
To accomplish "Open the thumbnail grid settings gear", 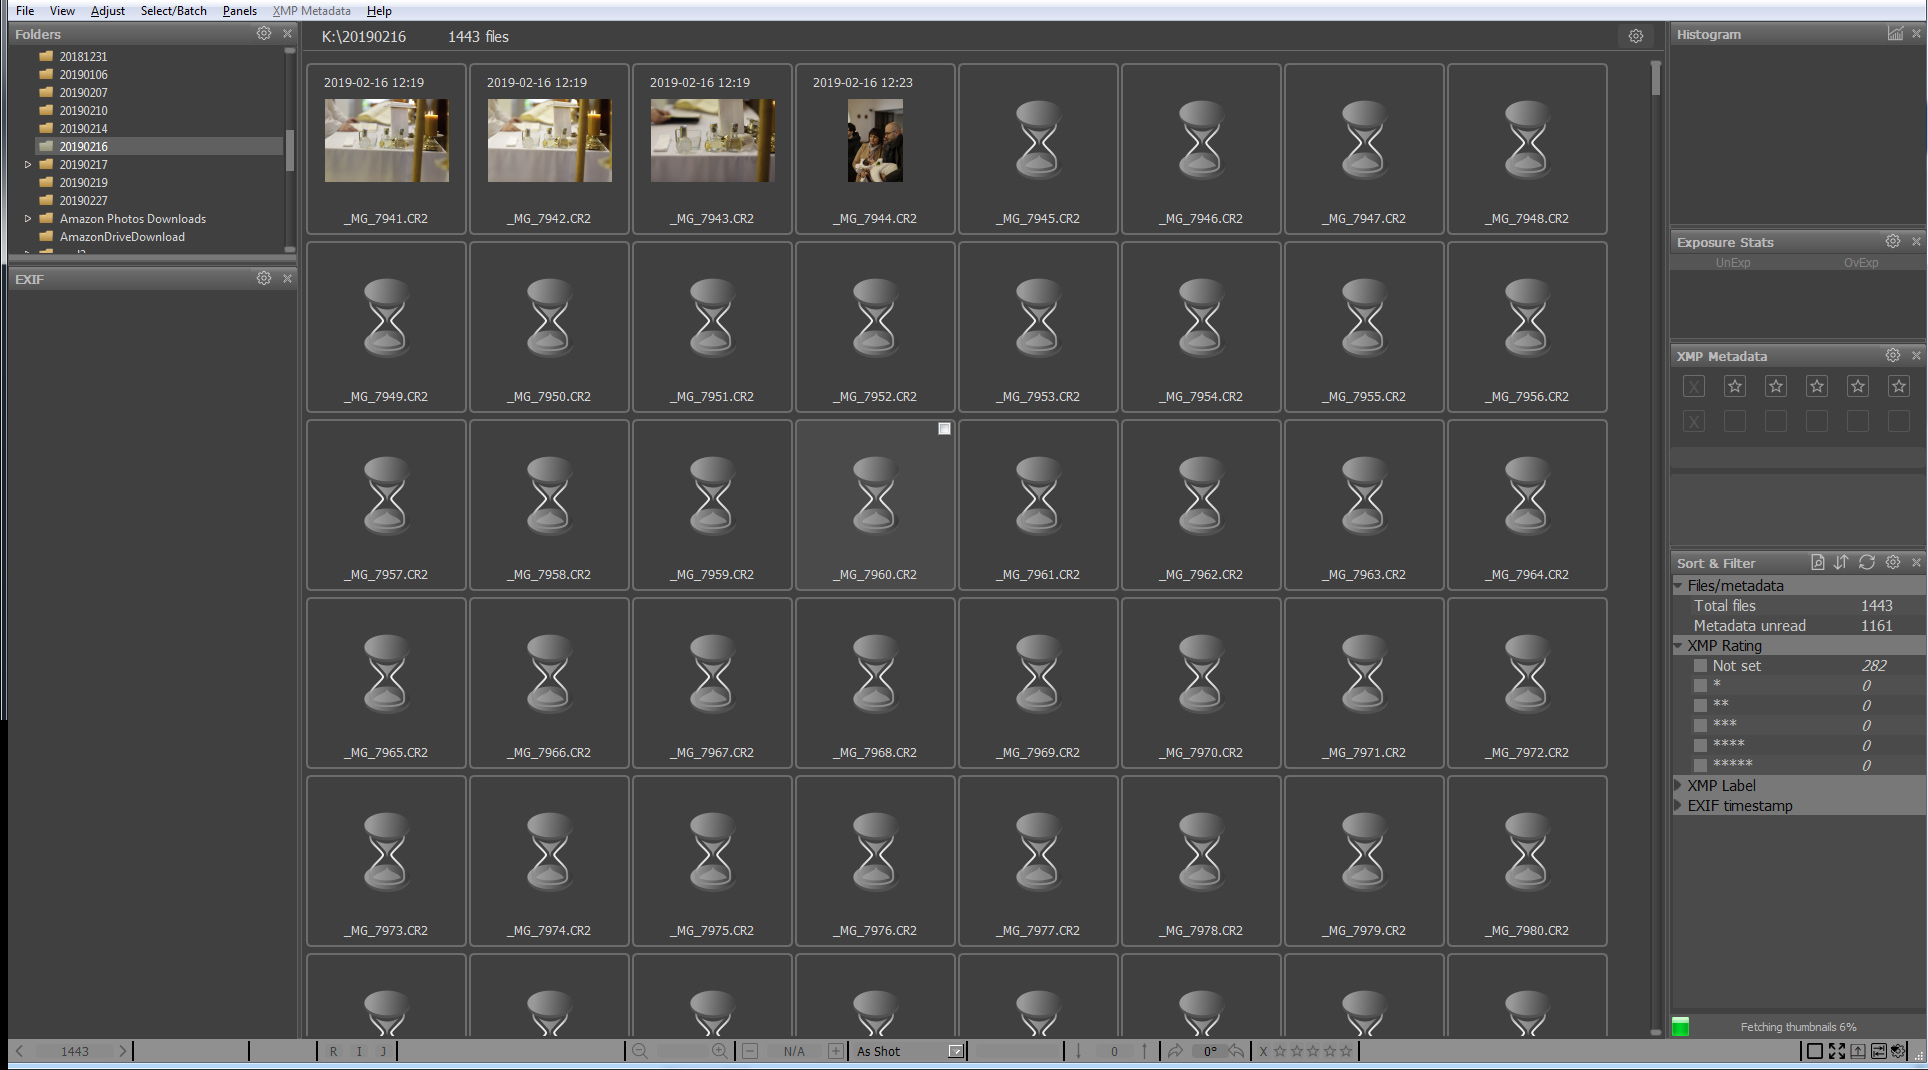I will coord(1636,37).
